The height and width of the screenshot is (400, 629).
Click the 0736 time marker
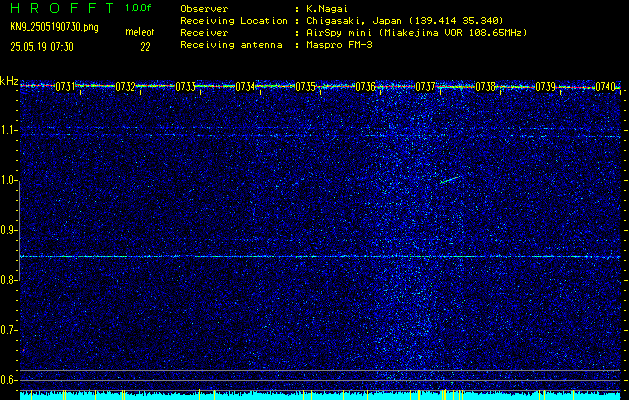pos(365,86)
